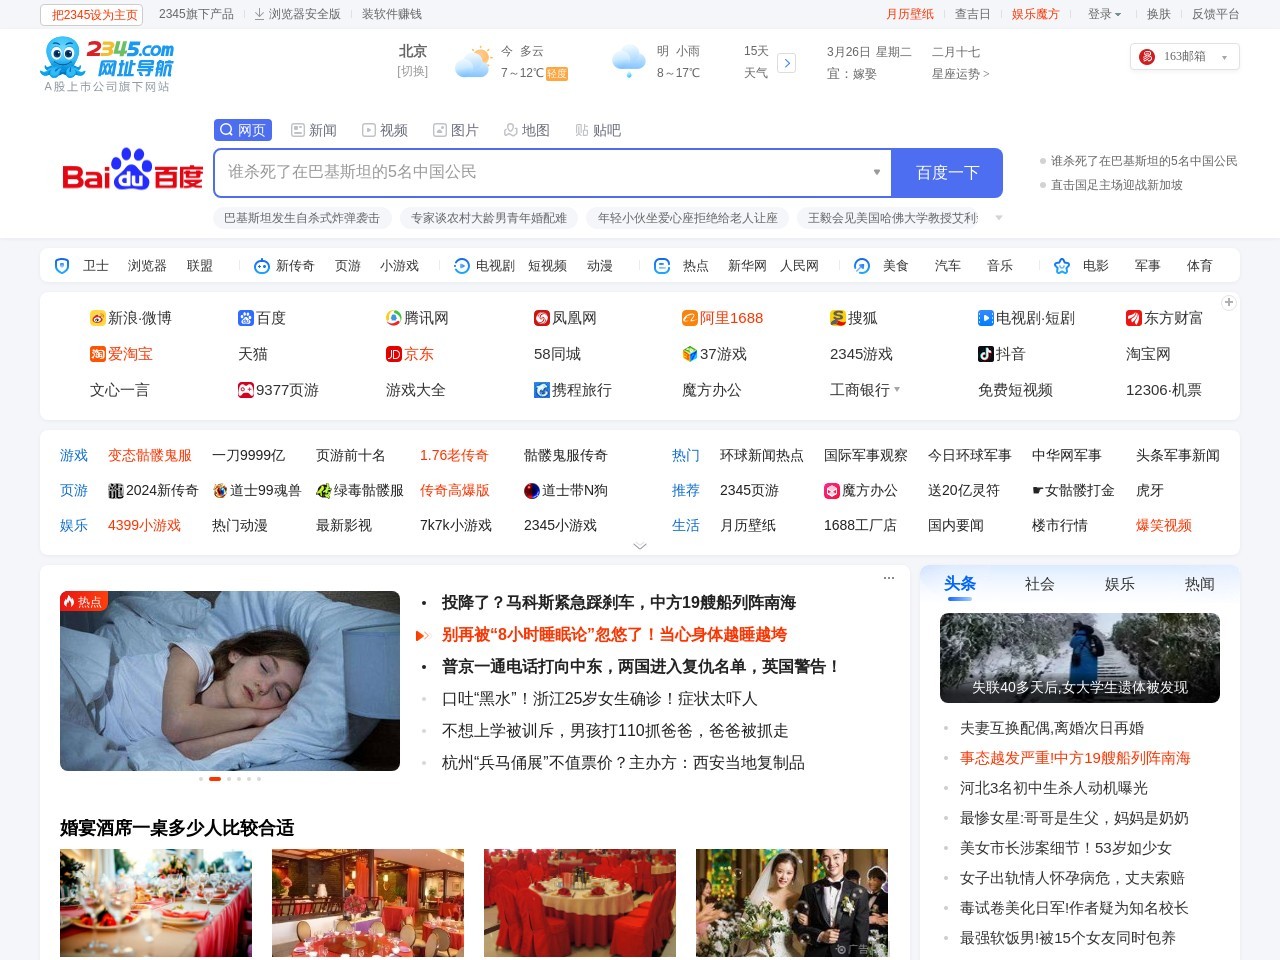Open 携程旅行 via its dolphin icon
Viewport: 1280px width, 960px height.
[540, 390]
